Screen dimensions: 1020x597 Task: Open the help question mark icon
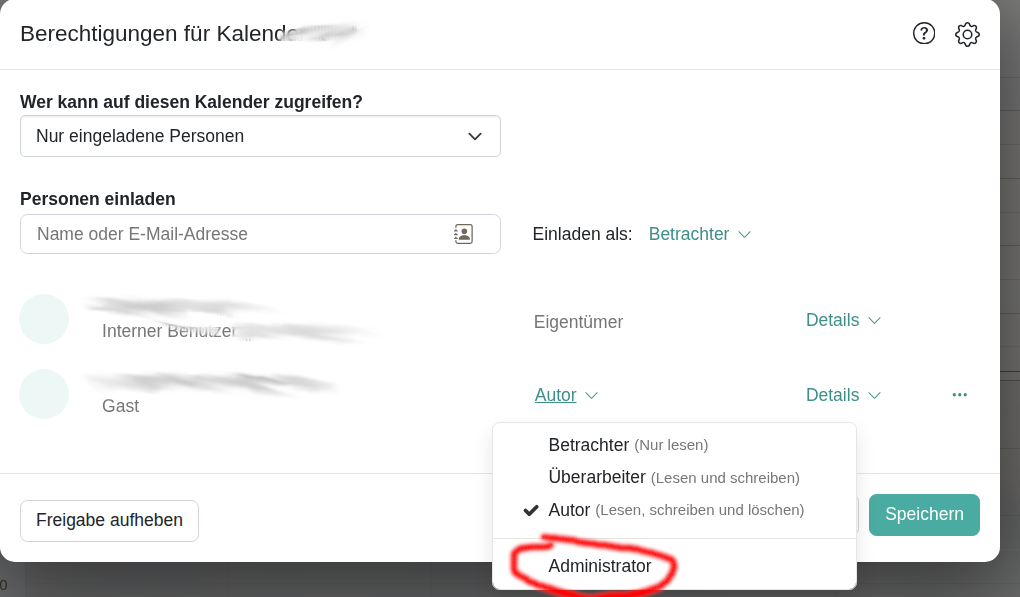click(923, 34)
